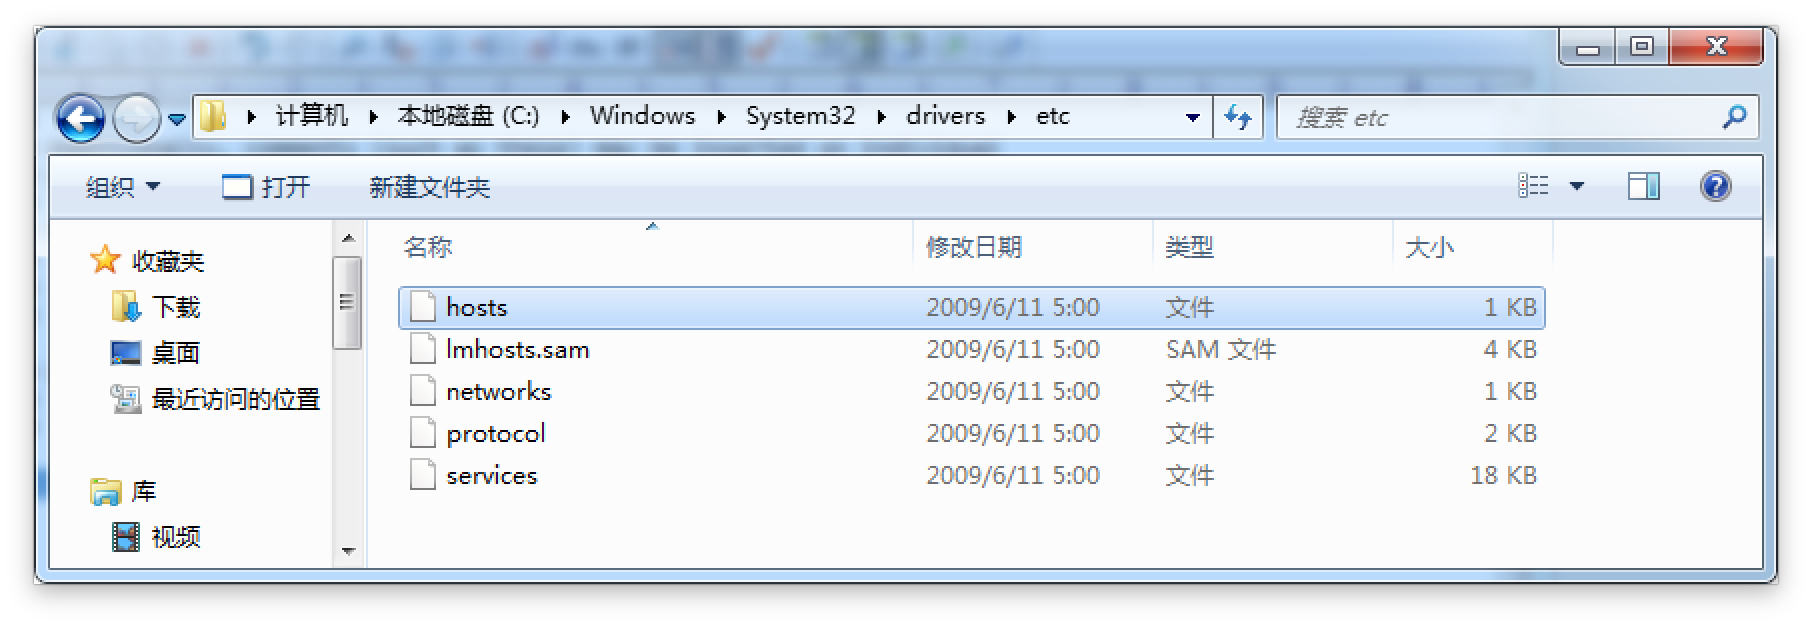Open the 下载 folder in favorites
Screen dimensions: 1812x626
tap(175, 307)
